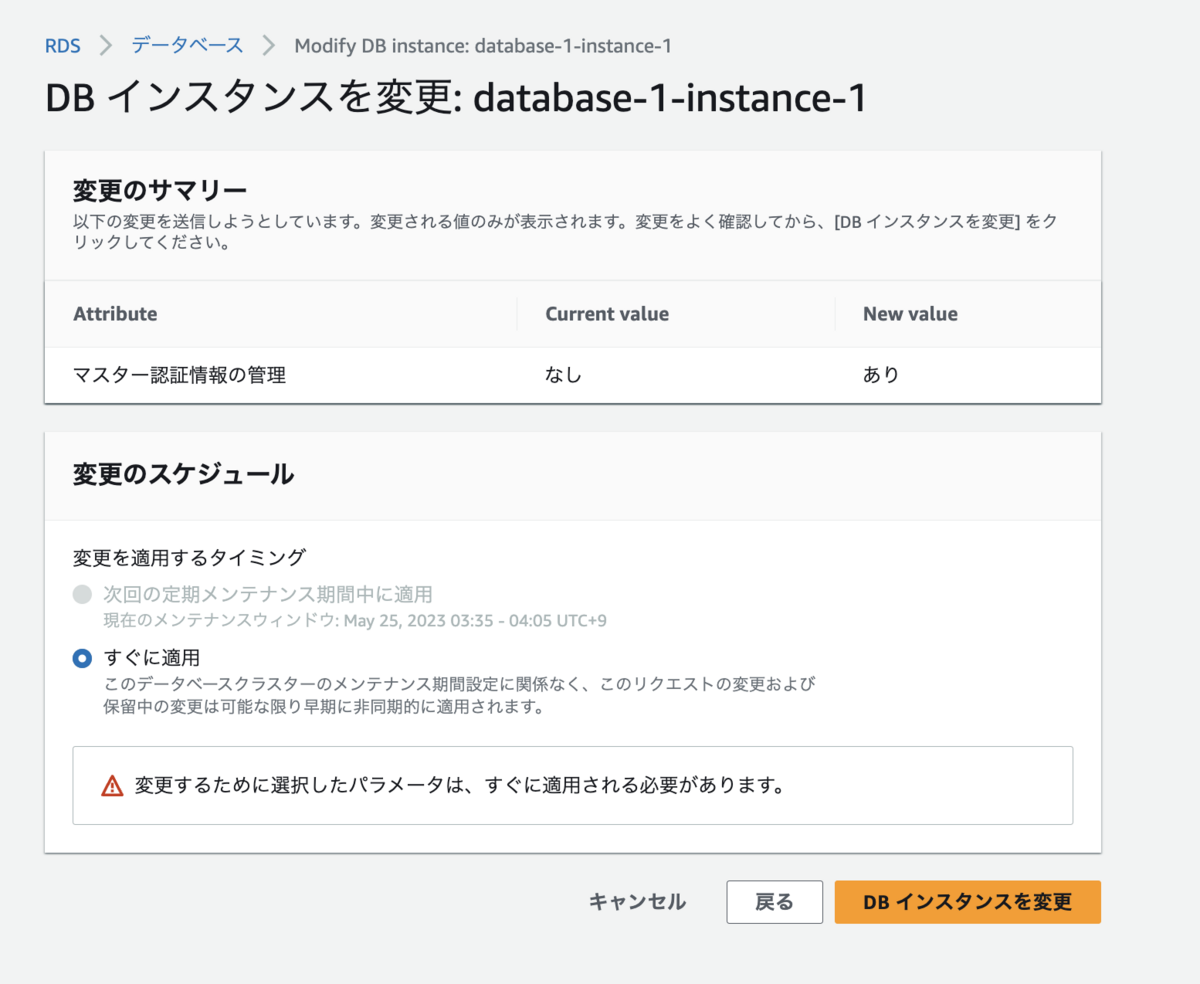Click the Current value column header
The image size is (1200, 984).
[x=607, y=314]
